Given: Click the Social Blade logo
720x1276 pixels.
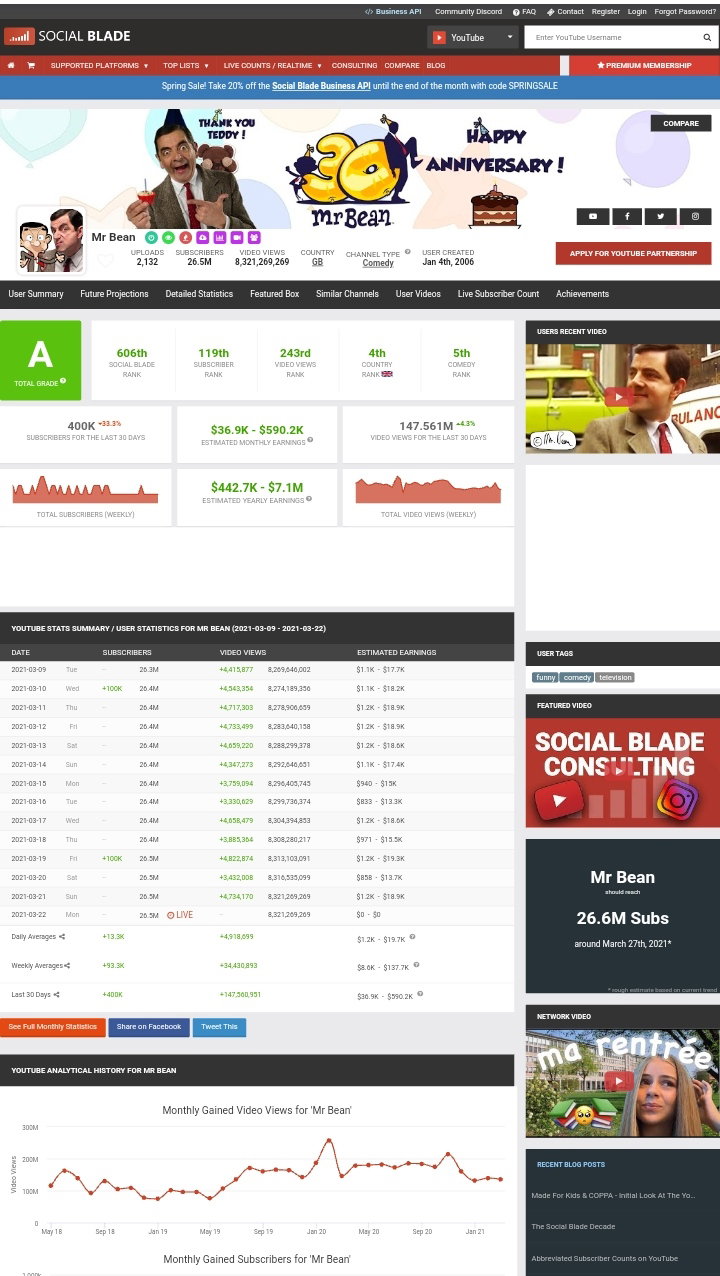Looking at the screenshot, I should pos(68,36).
